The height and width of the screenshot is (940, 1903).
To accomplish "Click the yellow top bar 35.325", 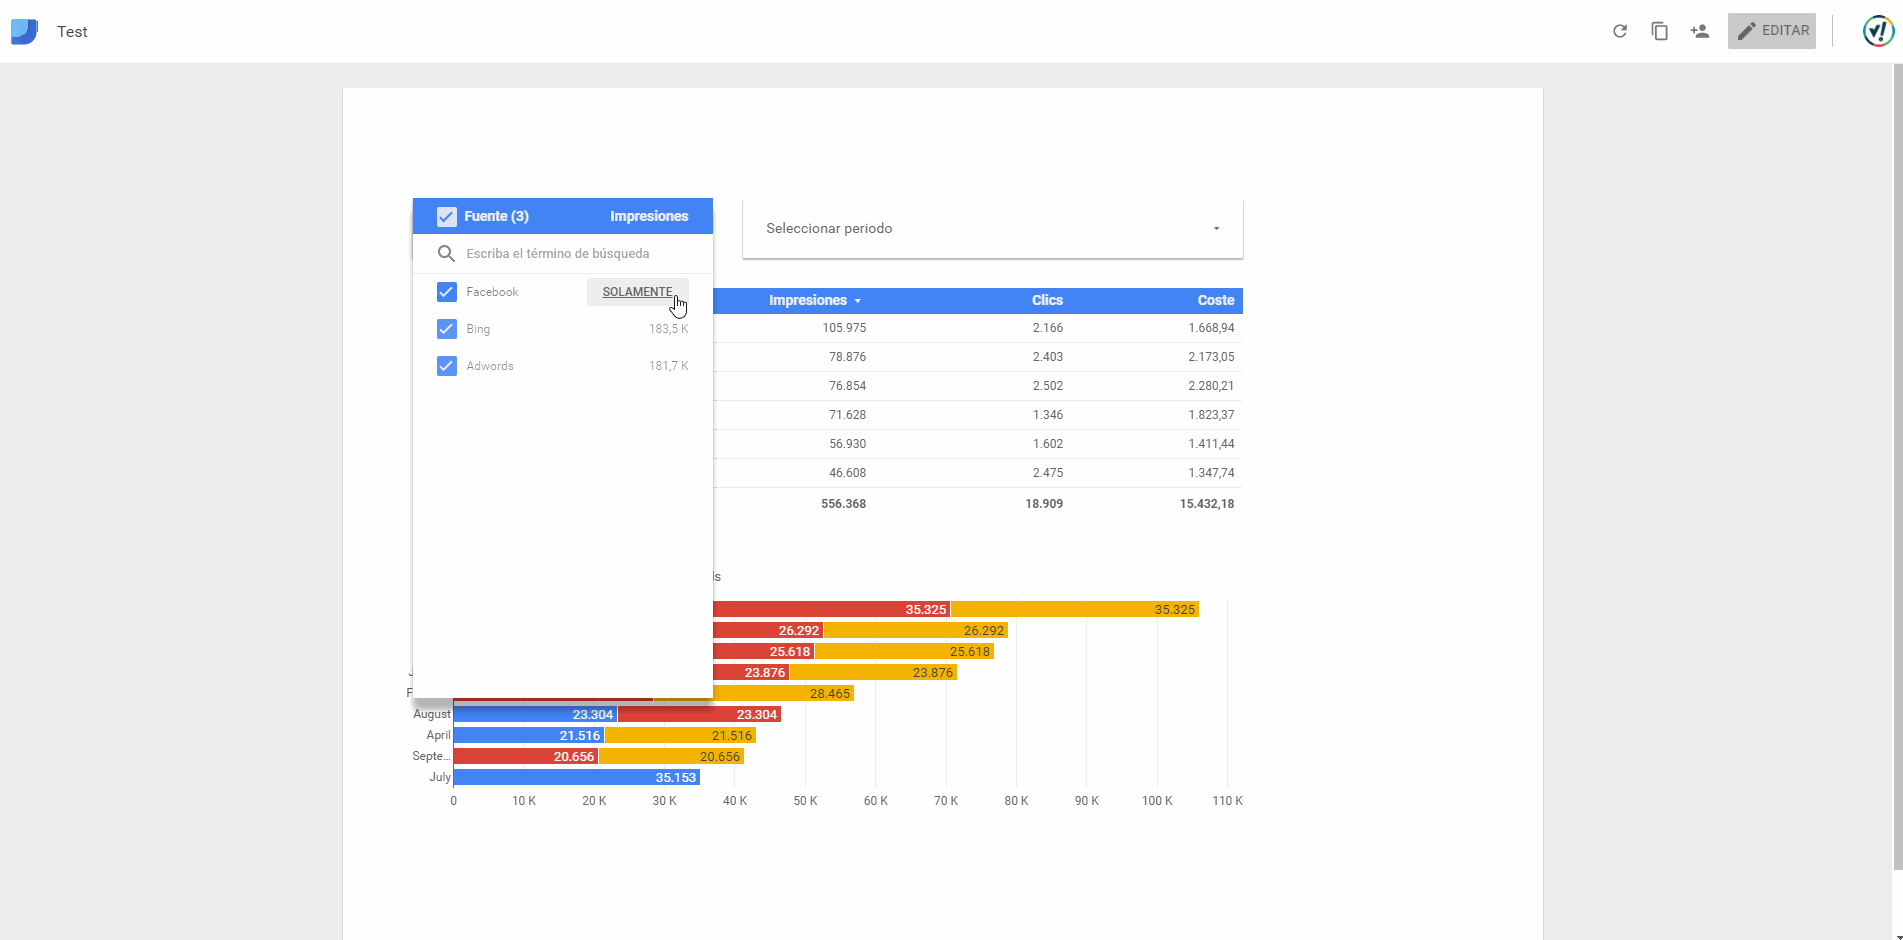I will (1075, 609).
